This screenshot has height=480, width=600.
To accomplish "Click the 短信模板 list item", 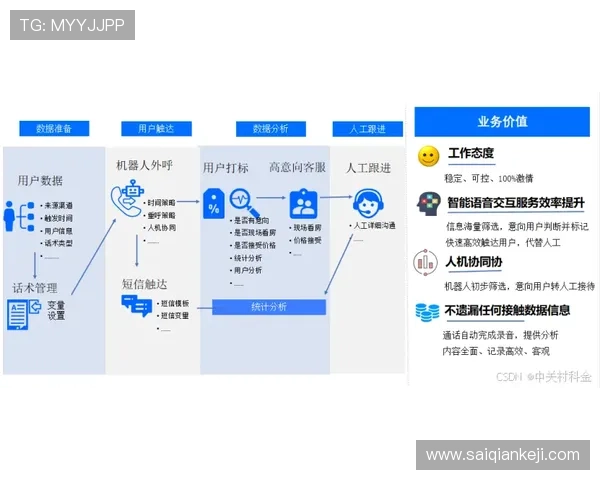I will click(x=174, y=304).
